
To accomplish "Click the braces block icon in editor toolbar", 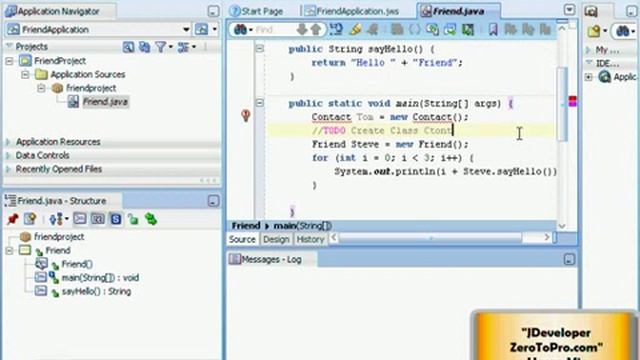I will [x=414, y=29].
